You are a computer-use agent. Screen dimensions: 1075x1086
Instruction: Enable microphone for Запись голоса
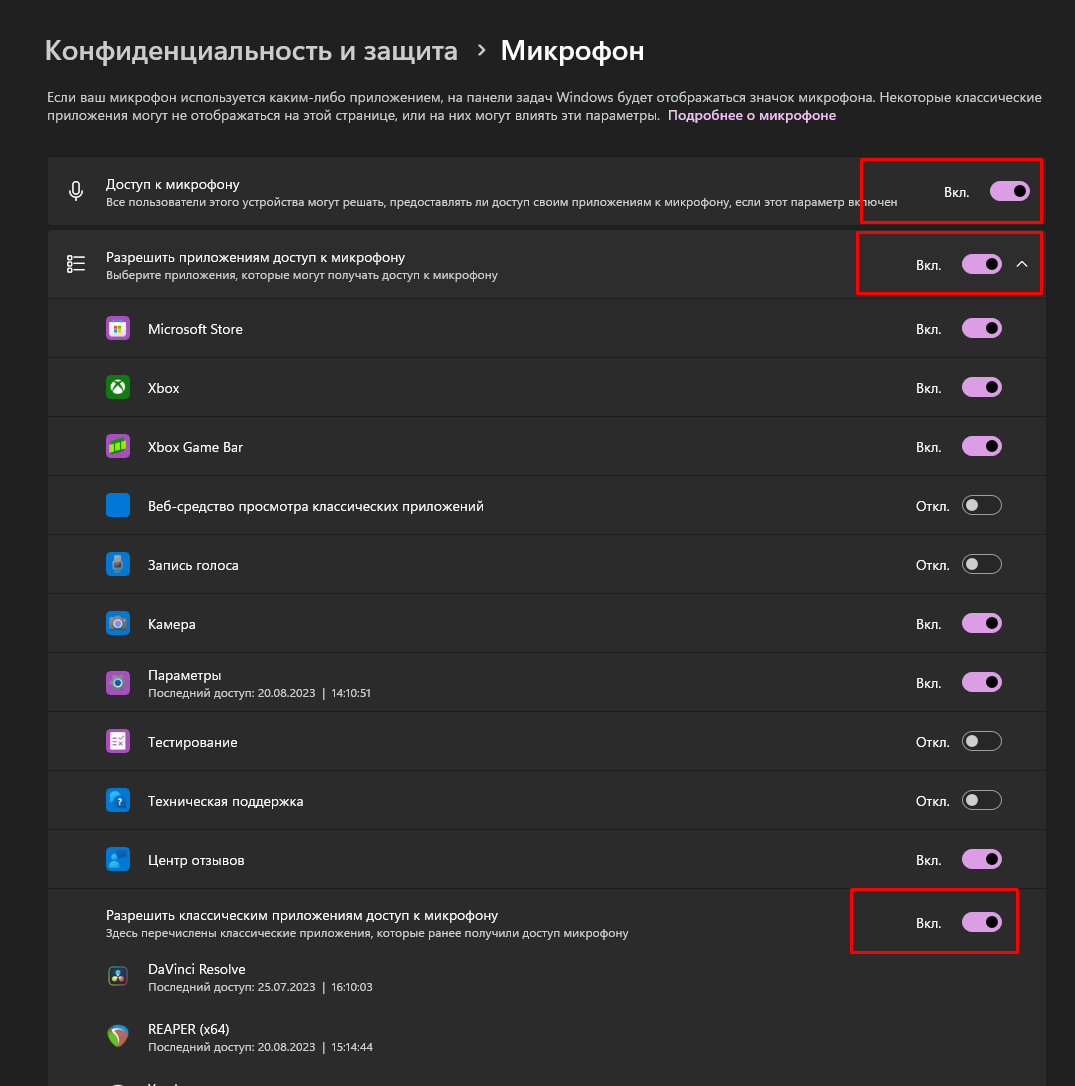[981, 564]
